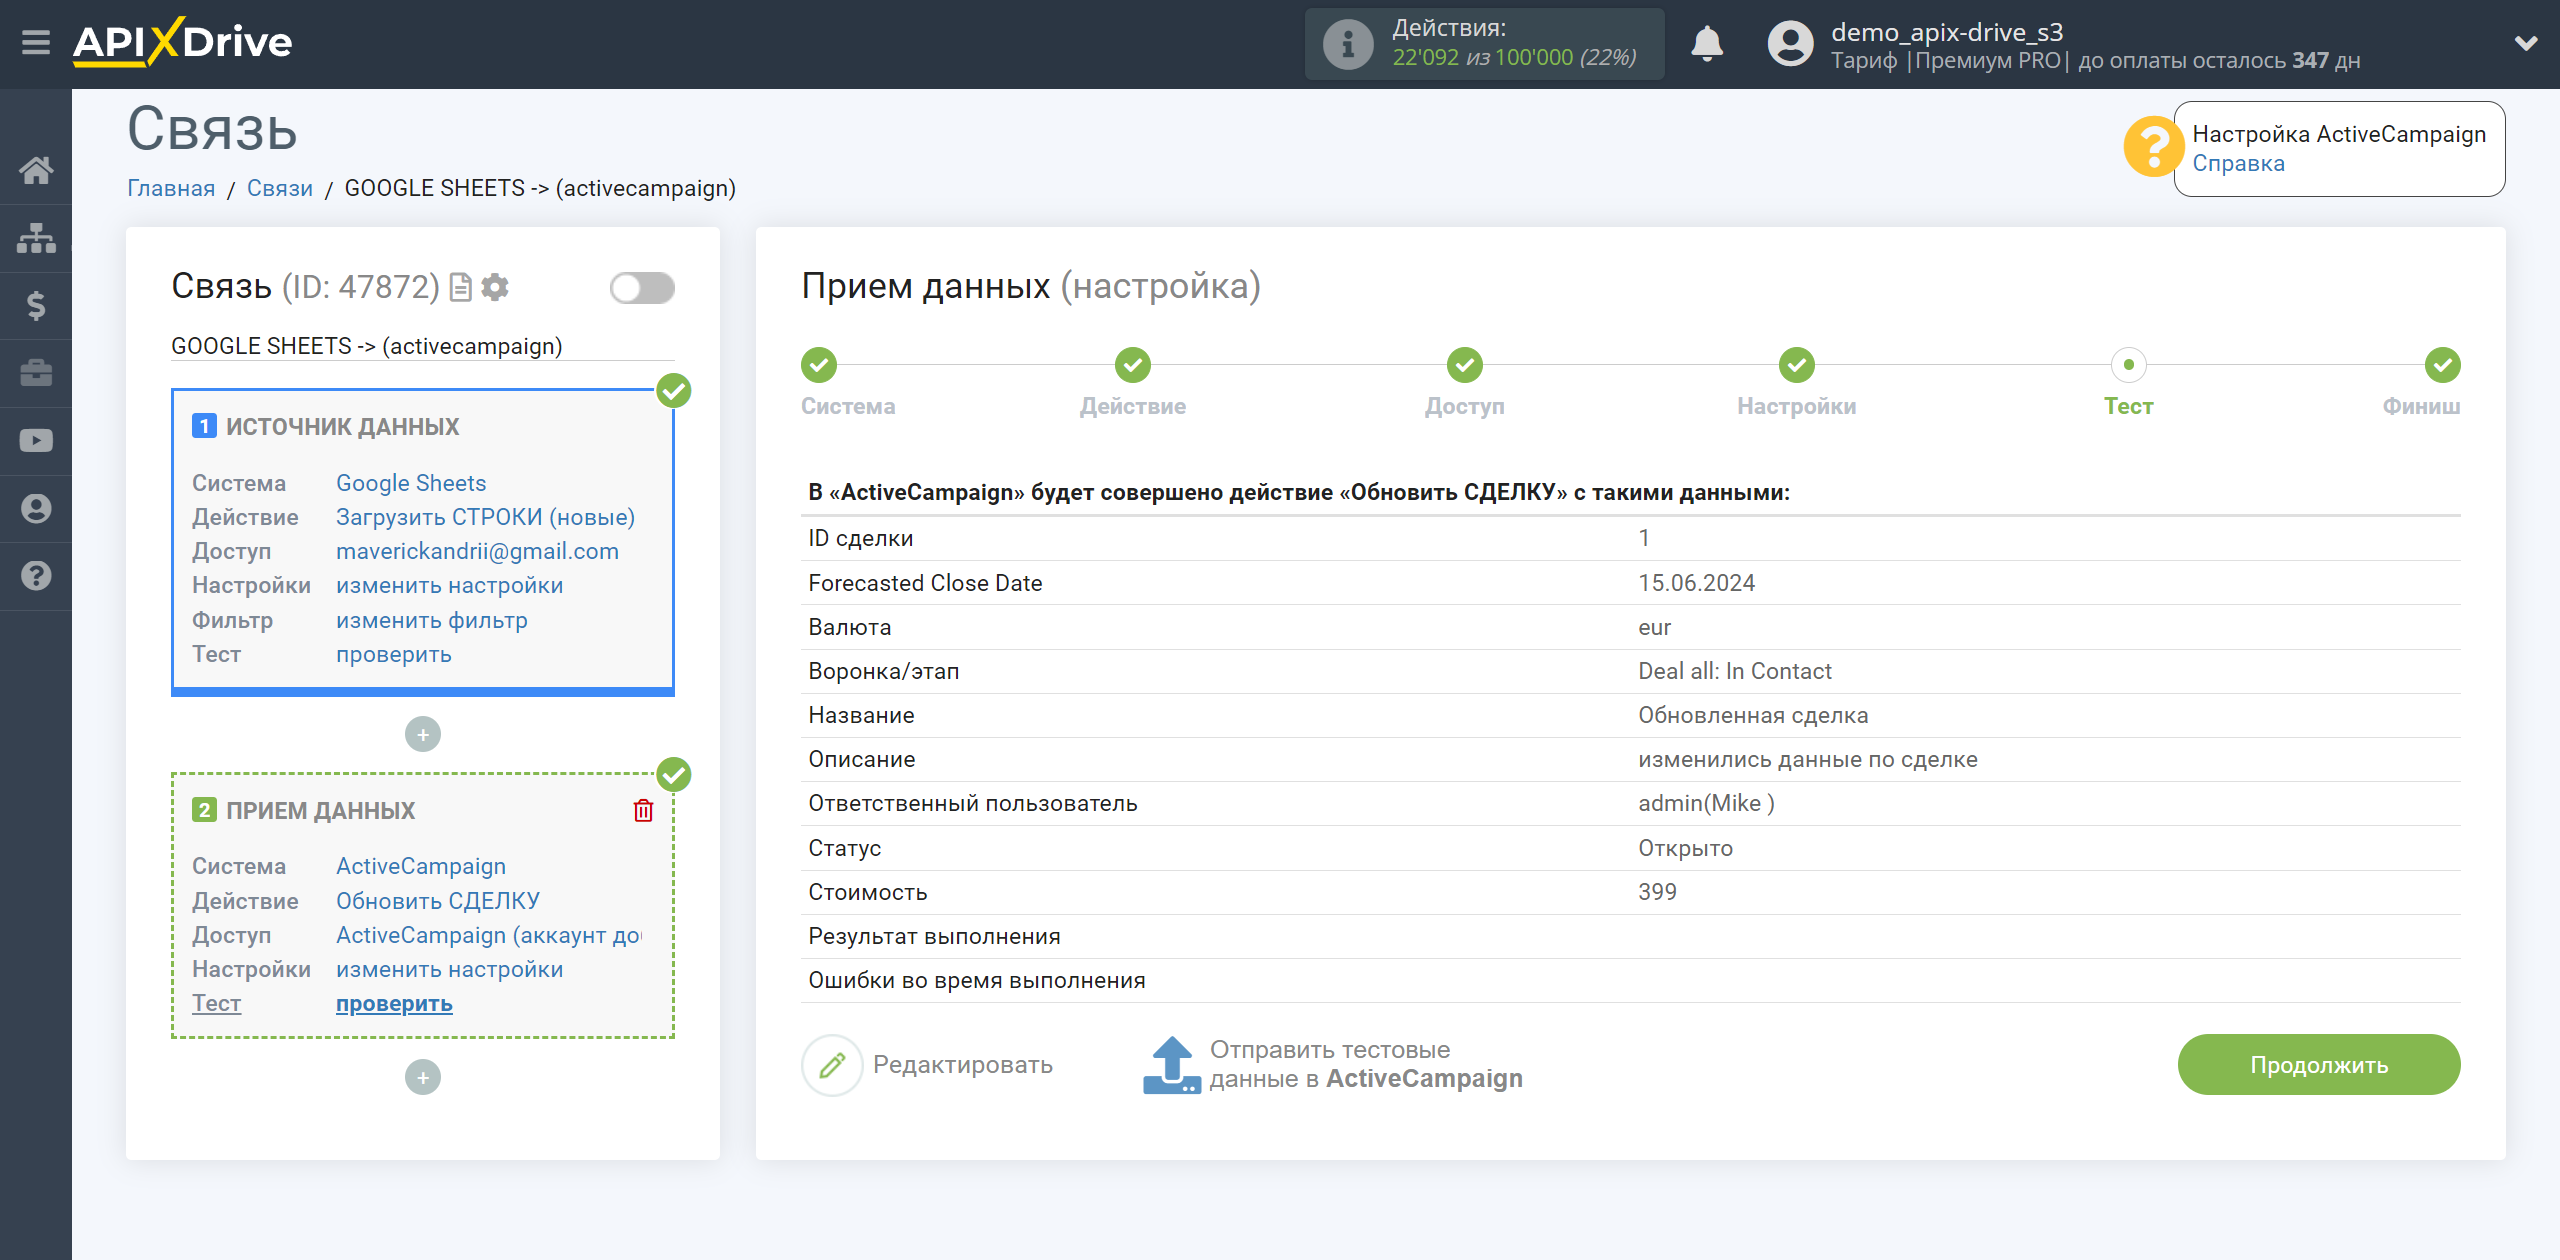This screenshot has height=1260, width=2560.
Task: Edit connection name field
Action: pos(422,347)
